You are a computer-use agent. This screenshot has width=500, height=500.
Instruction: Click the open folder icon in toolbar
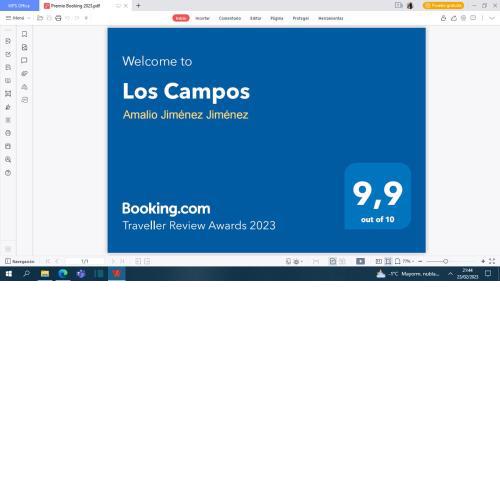[x=40, y=18]
